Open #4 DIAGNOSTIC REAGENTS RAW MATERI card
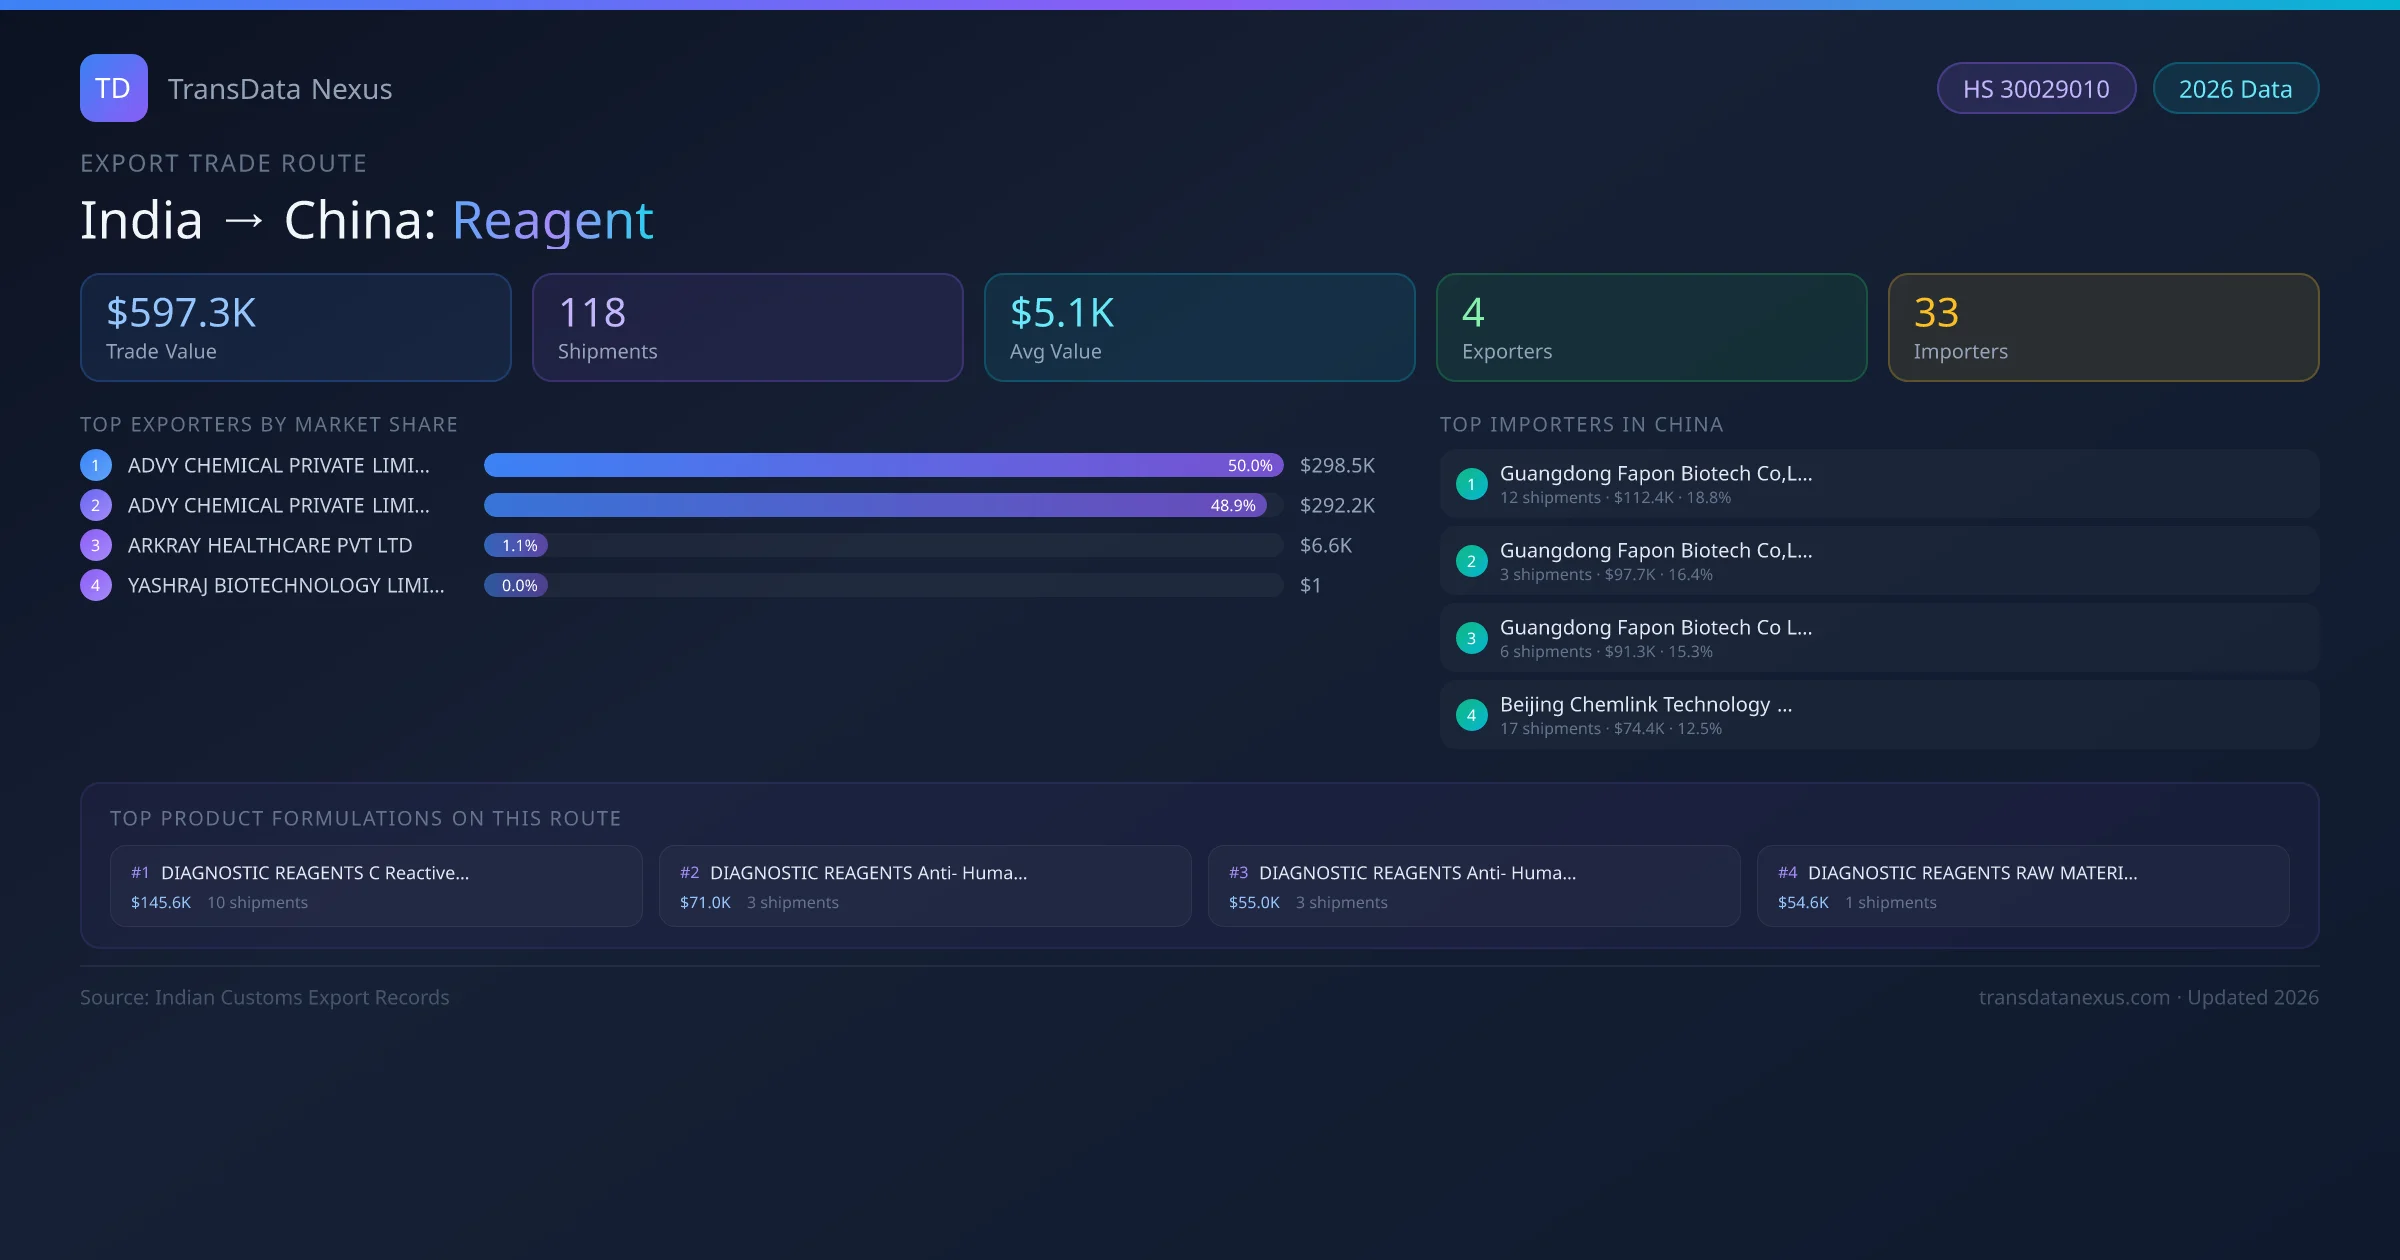The image size is (2400, 1260). pos(2022,886)
